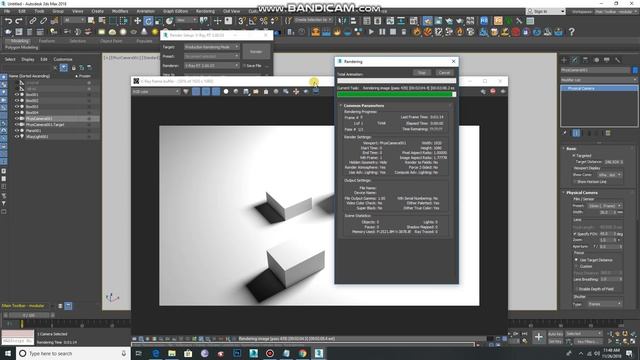Open File Explorer from the taskbar

[172, 353]
